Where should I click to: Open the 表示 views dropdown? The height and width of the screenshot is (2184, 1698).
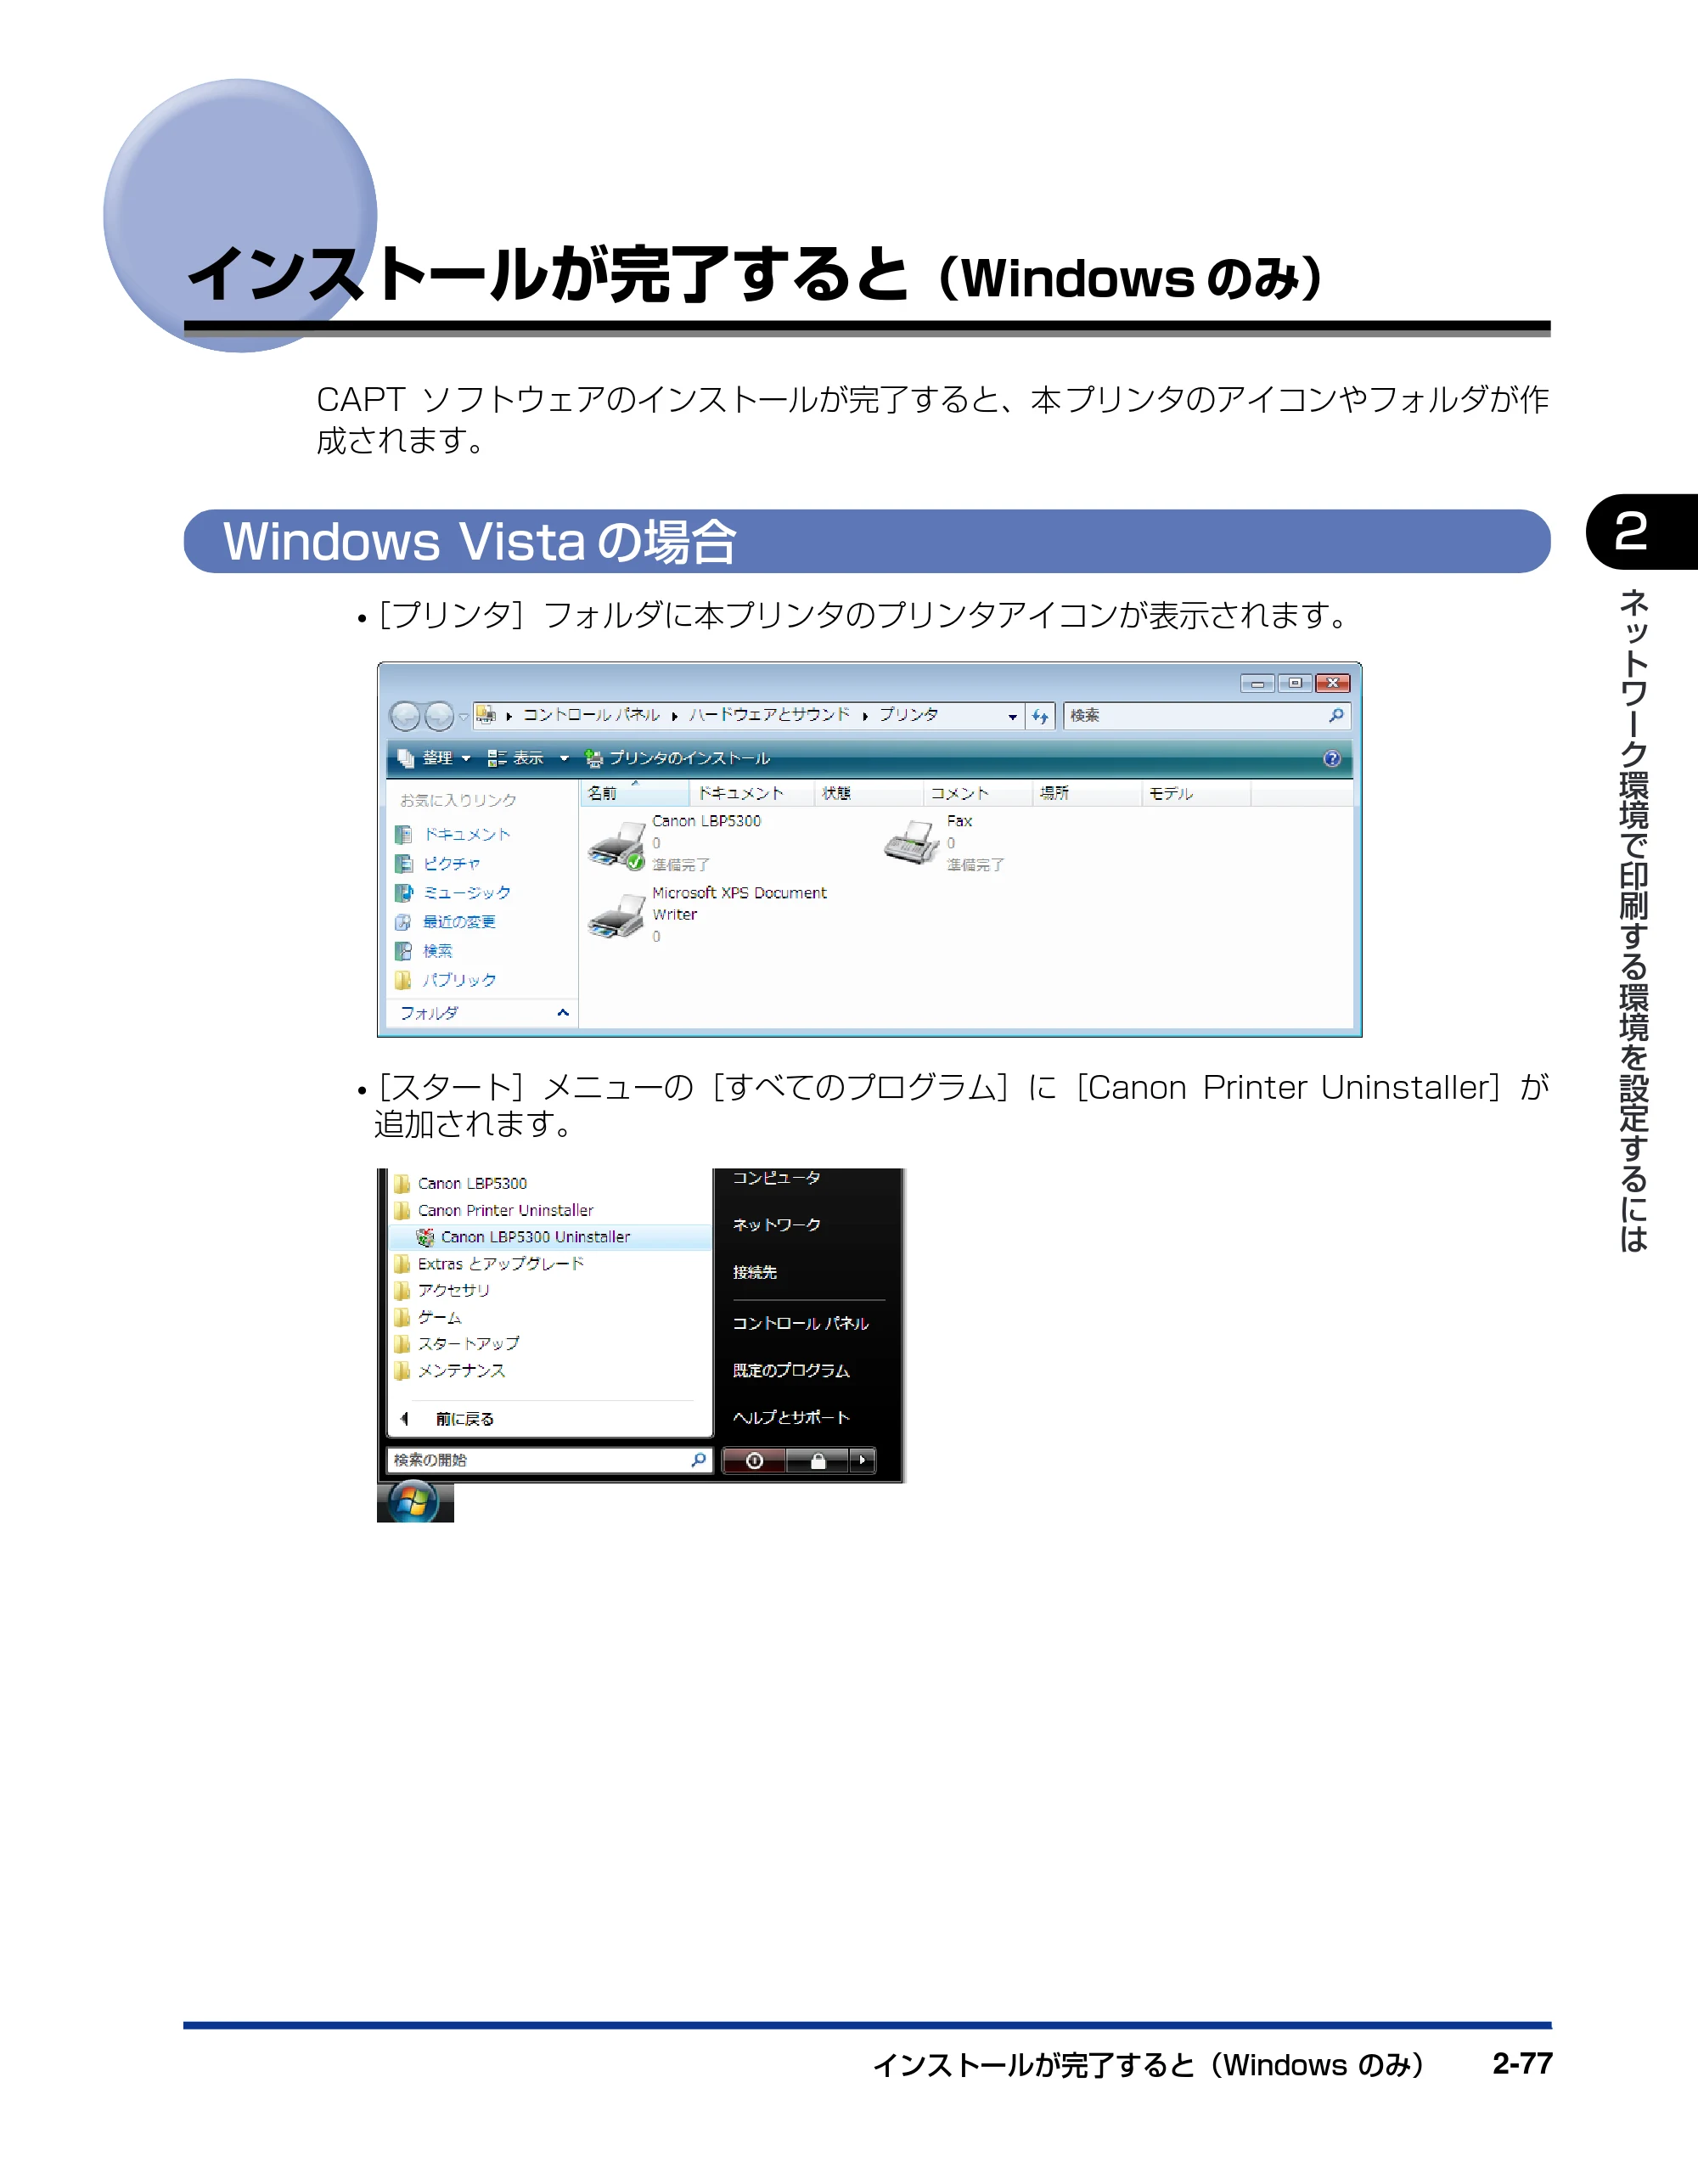click(528, 758)
